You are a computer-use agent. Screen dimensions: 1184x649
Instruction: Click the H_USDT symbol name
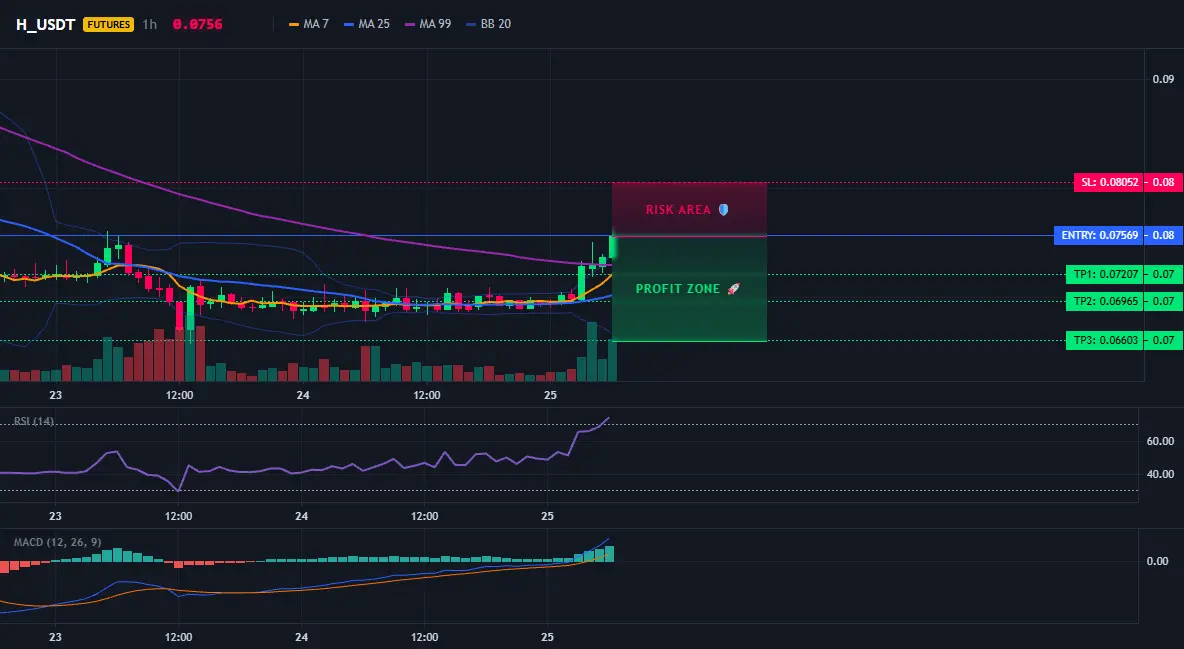(45, 24)
